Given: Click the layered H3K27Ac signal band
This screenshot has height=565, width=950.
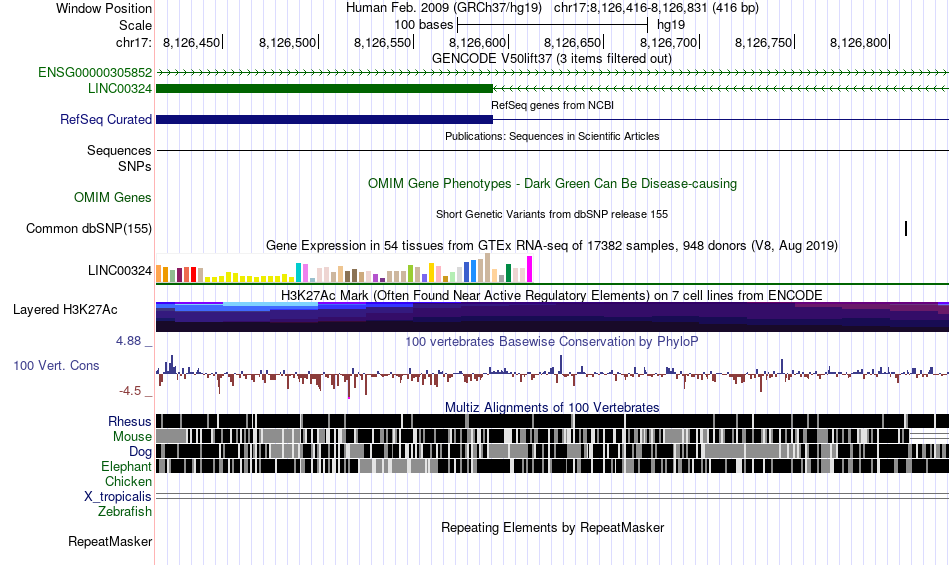Looking at the screenshot, I should [x=553, y=317].
